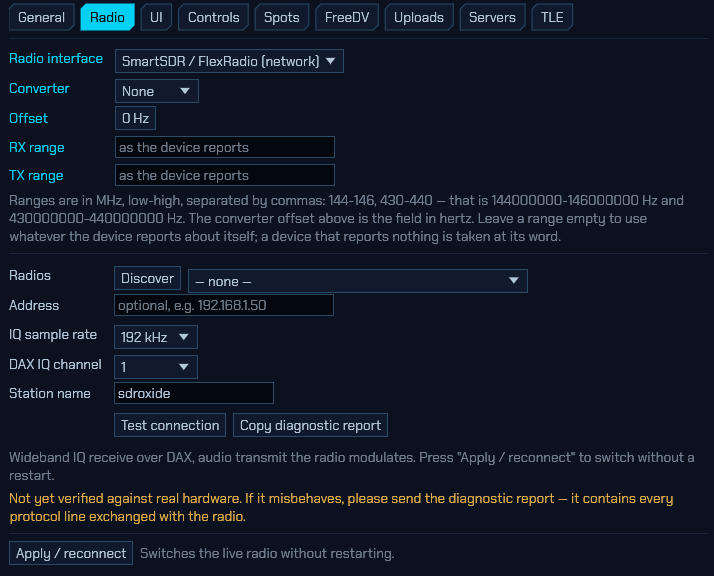This screenshot has height=576, width=714.
Task: Click the RX range label
Action: click(x=36, y=148)
